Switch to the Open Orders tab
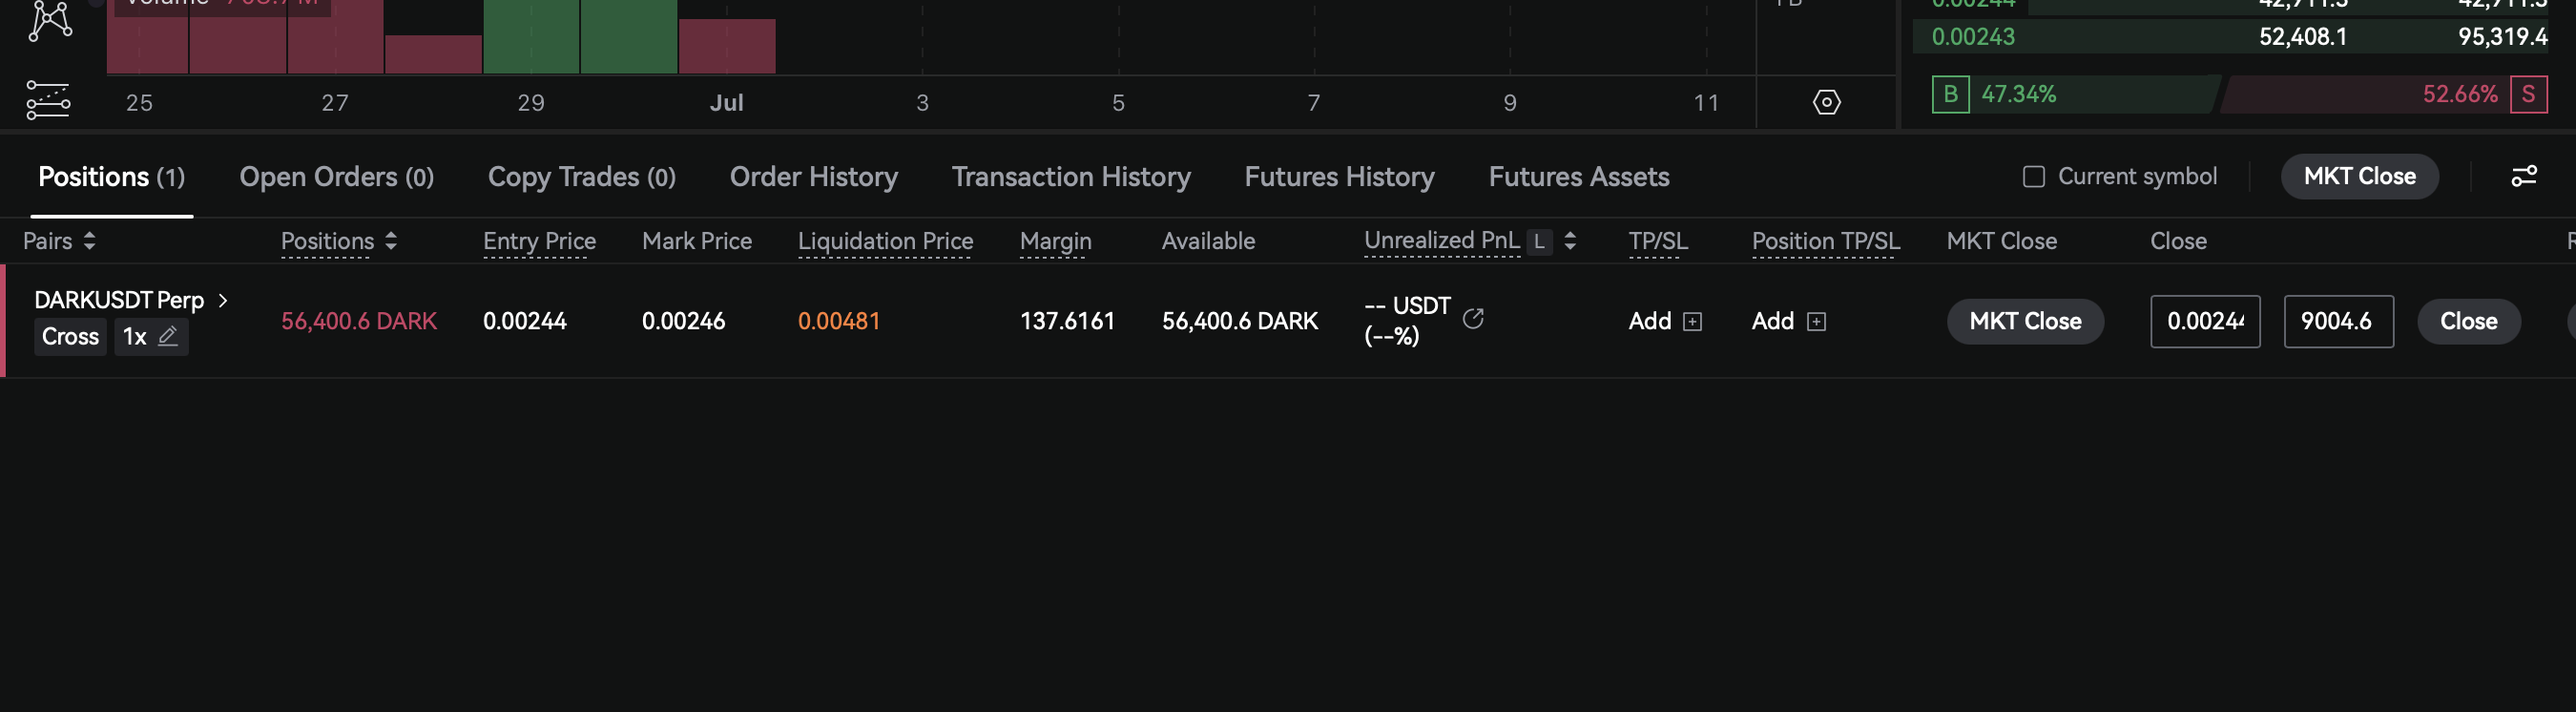 336,177
